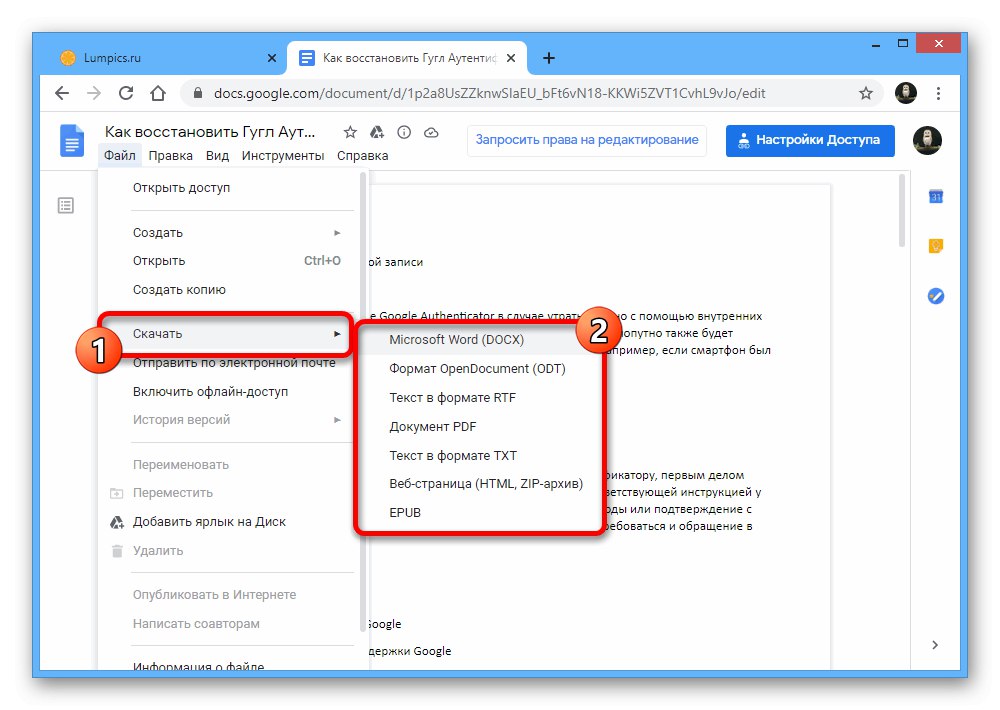Click the Google Docs home icon
The height and width of the screenshot is (710, 1000).
click(71, 140)
